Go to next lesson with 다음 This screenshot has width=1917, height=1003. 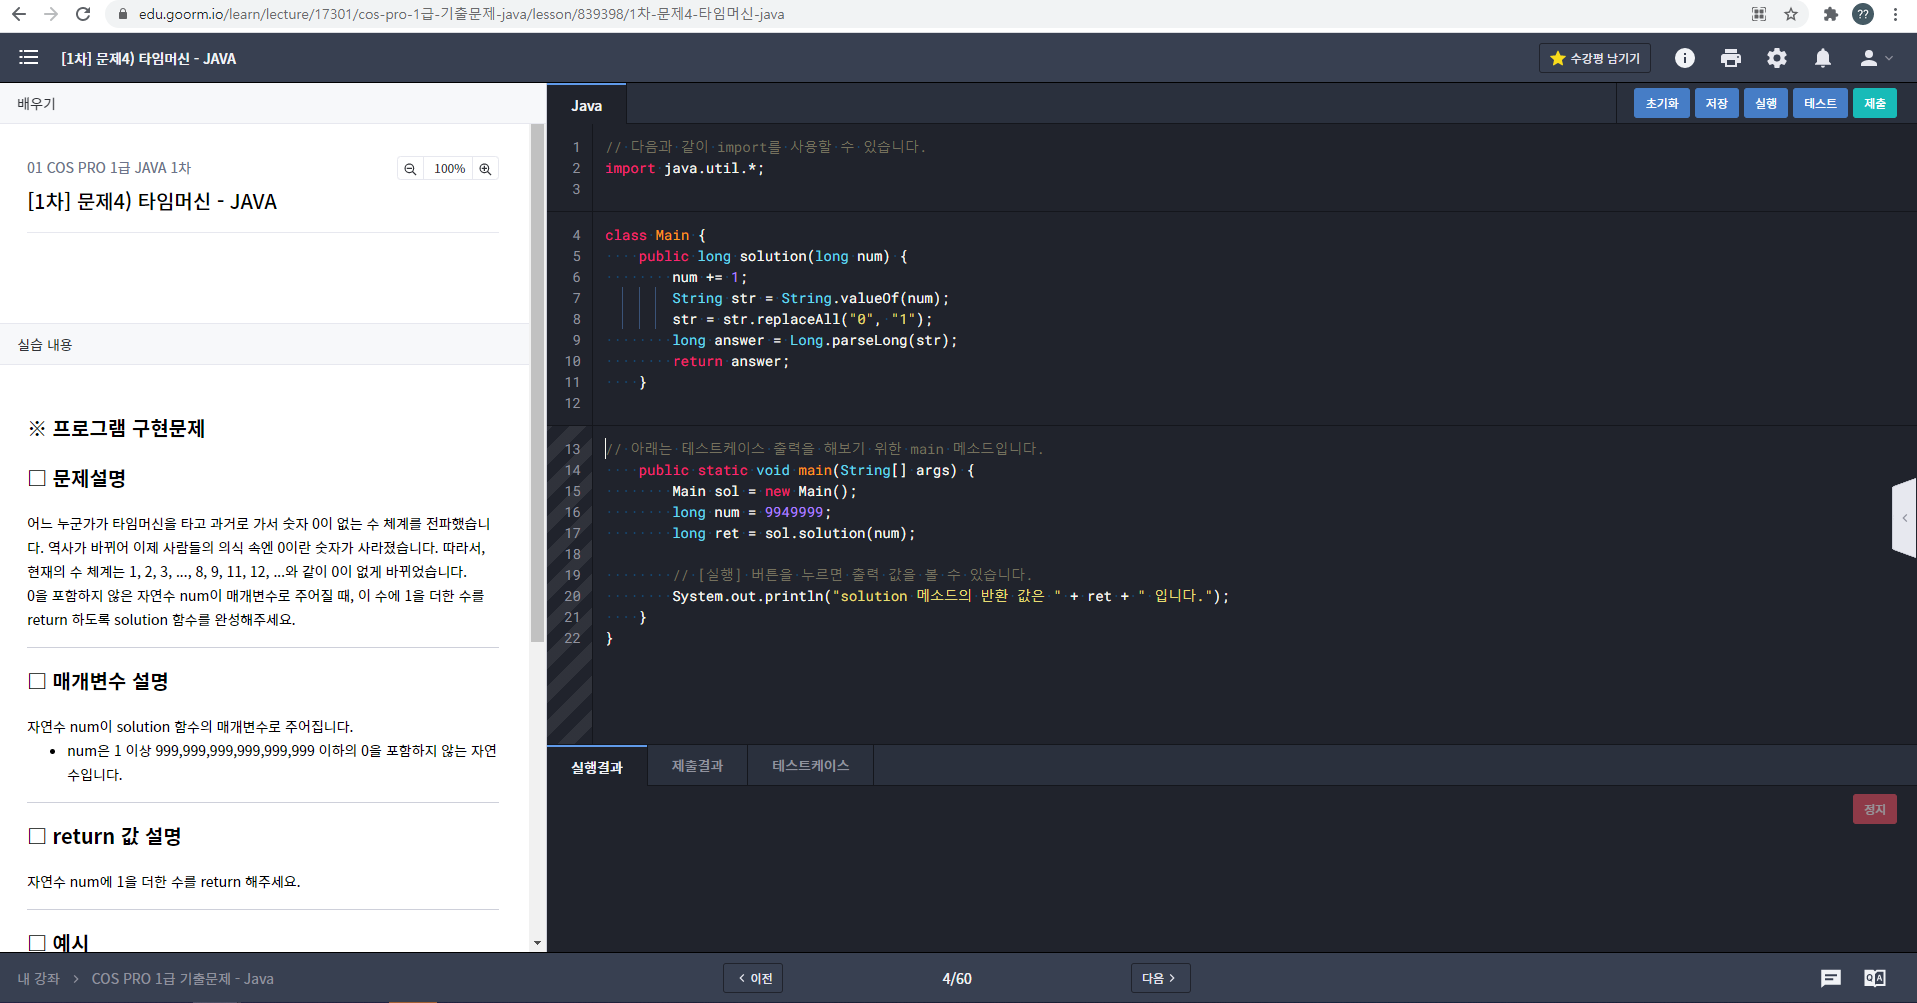(x=1160, y=978)
